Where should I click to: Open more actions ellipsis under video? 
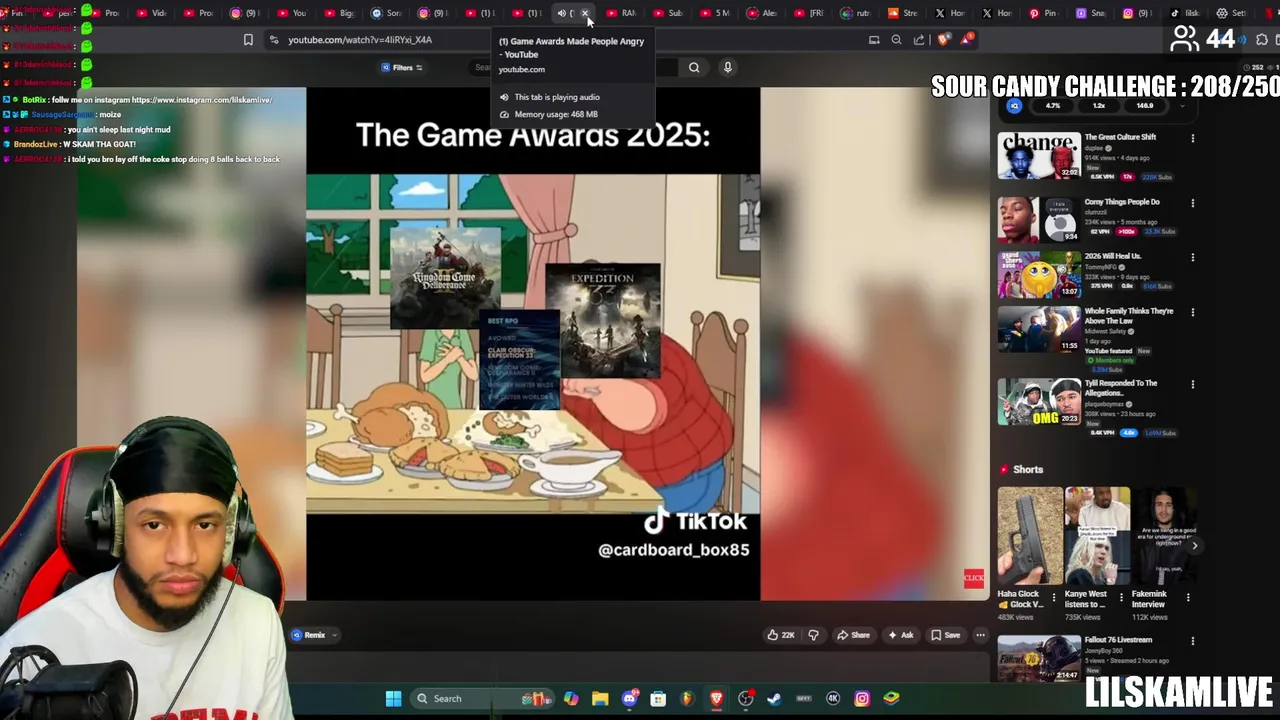coord(980,635)
